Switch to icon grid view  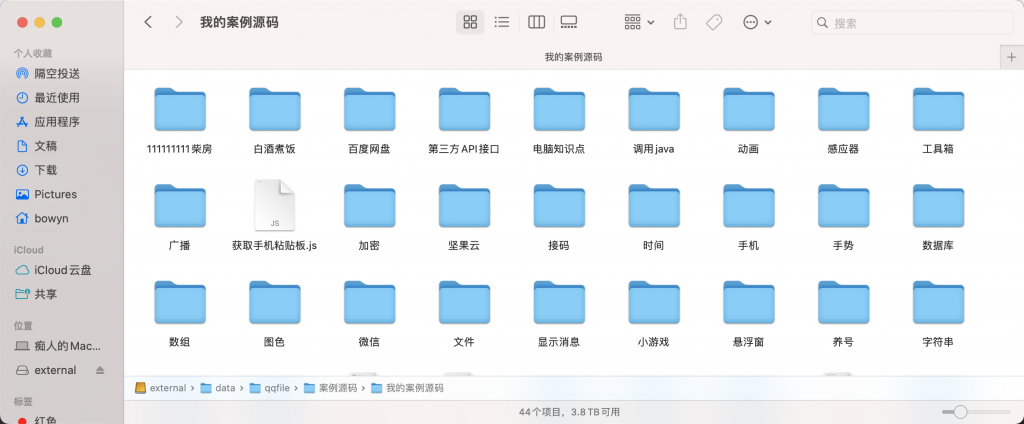(470, 22)
